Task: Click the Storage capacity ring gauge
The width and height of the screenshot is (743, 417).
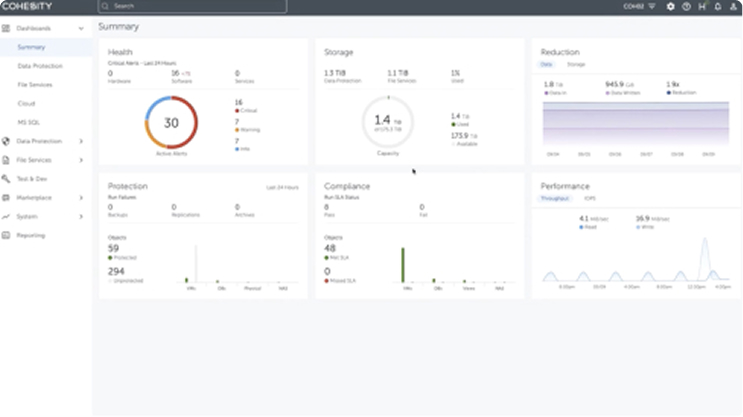Action: pos(389,123)
